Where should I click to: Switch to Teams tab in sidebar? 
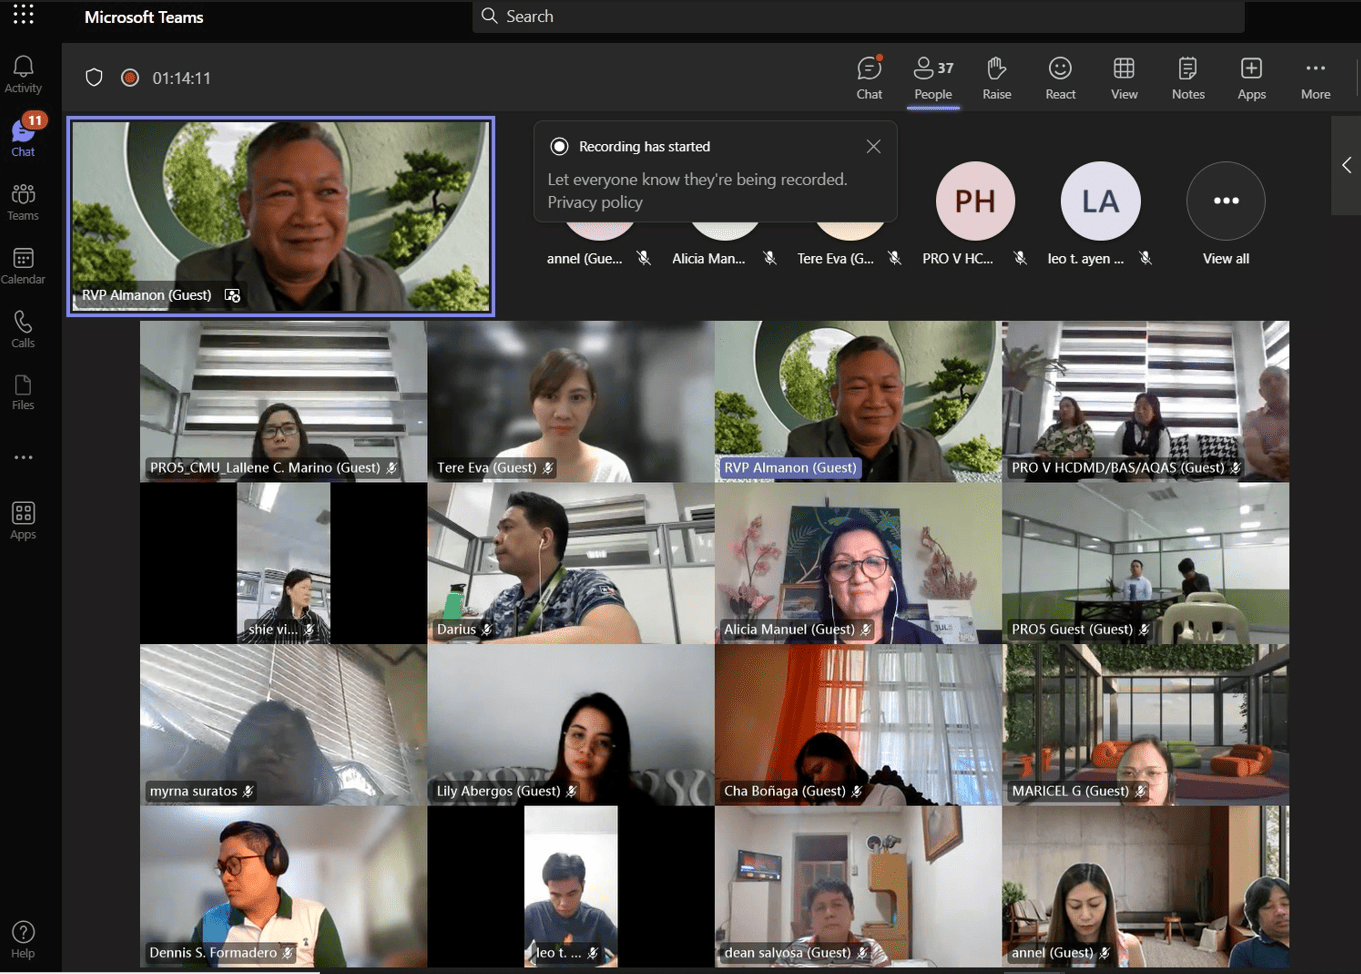23,202
